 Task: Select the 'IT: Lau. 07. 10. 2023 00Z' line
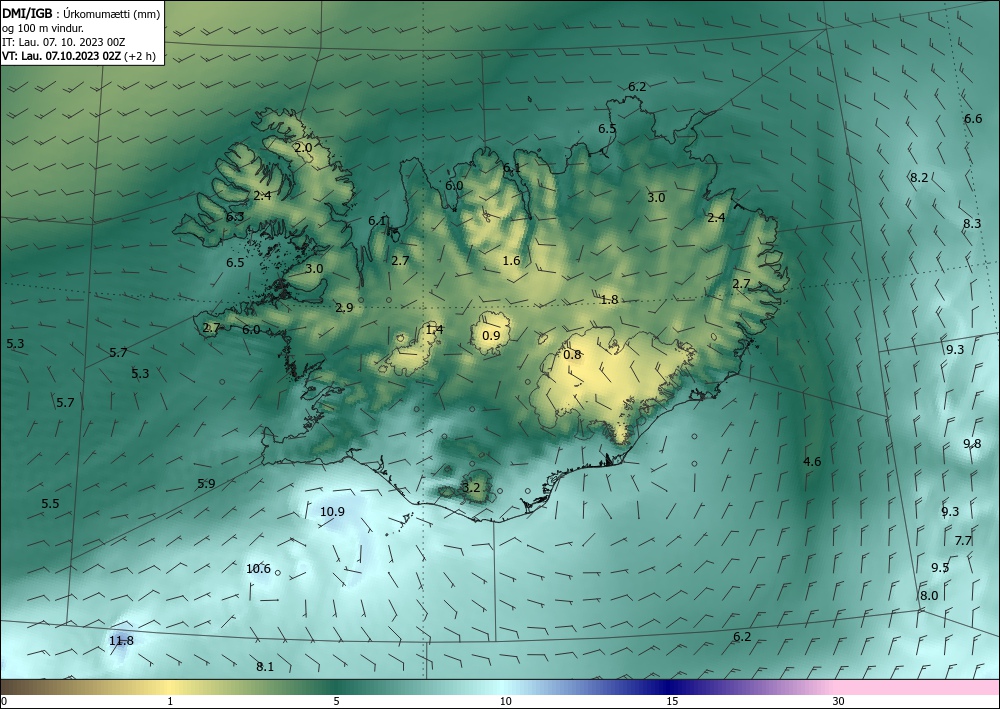click(x=64, y=42)
